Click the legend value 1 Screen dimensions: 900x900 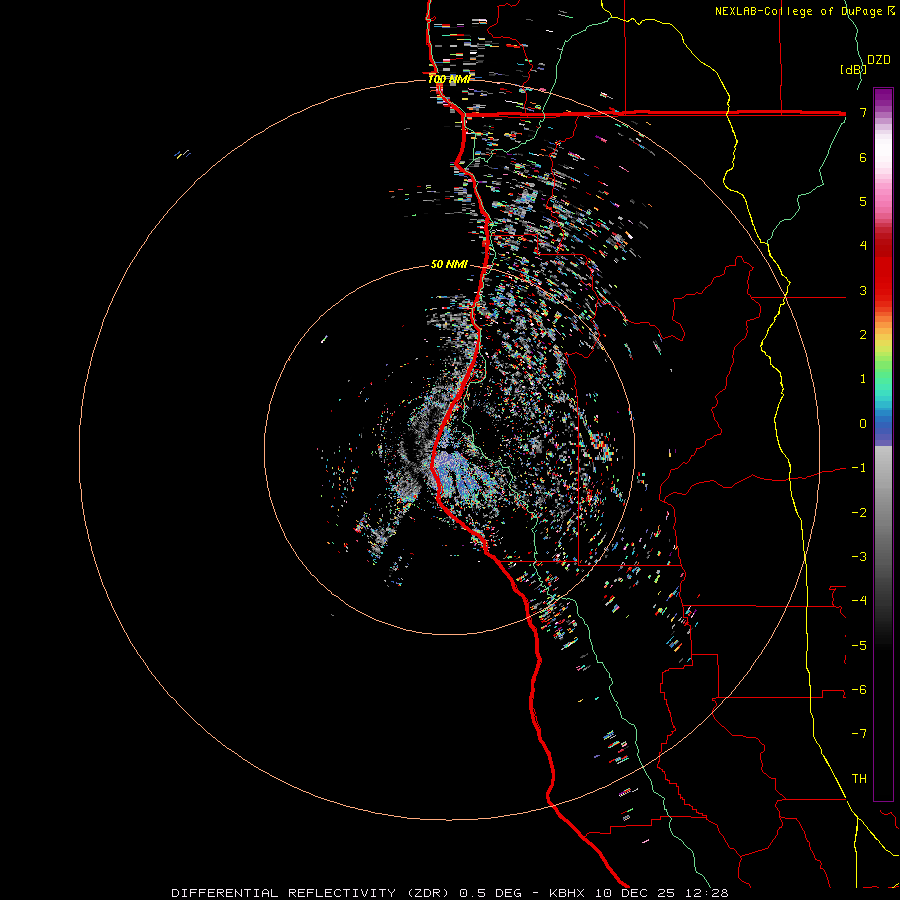[x=863, y=379]
